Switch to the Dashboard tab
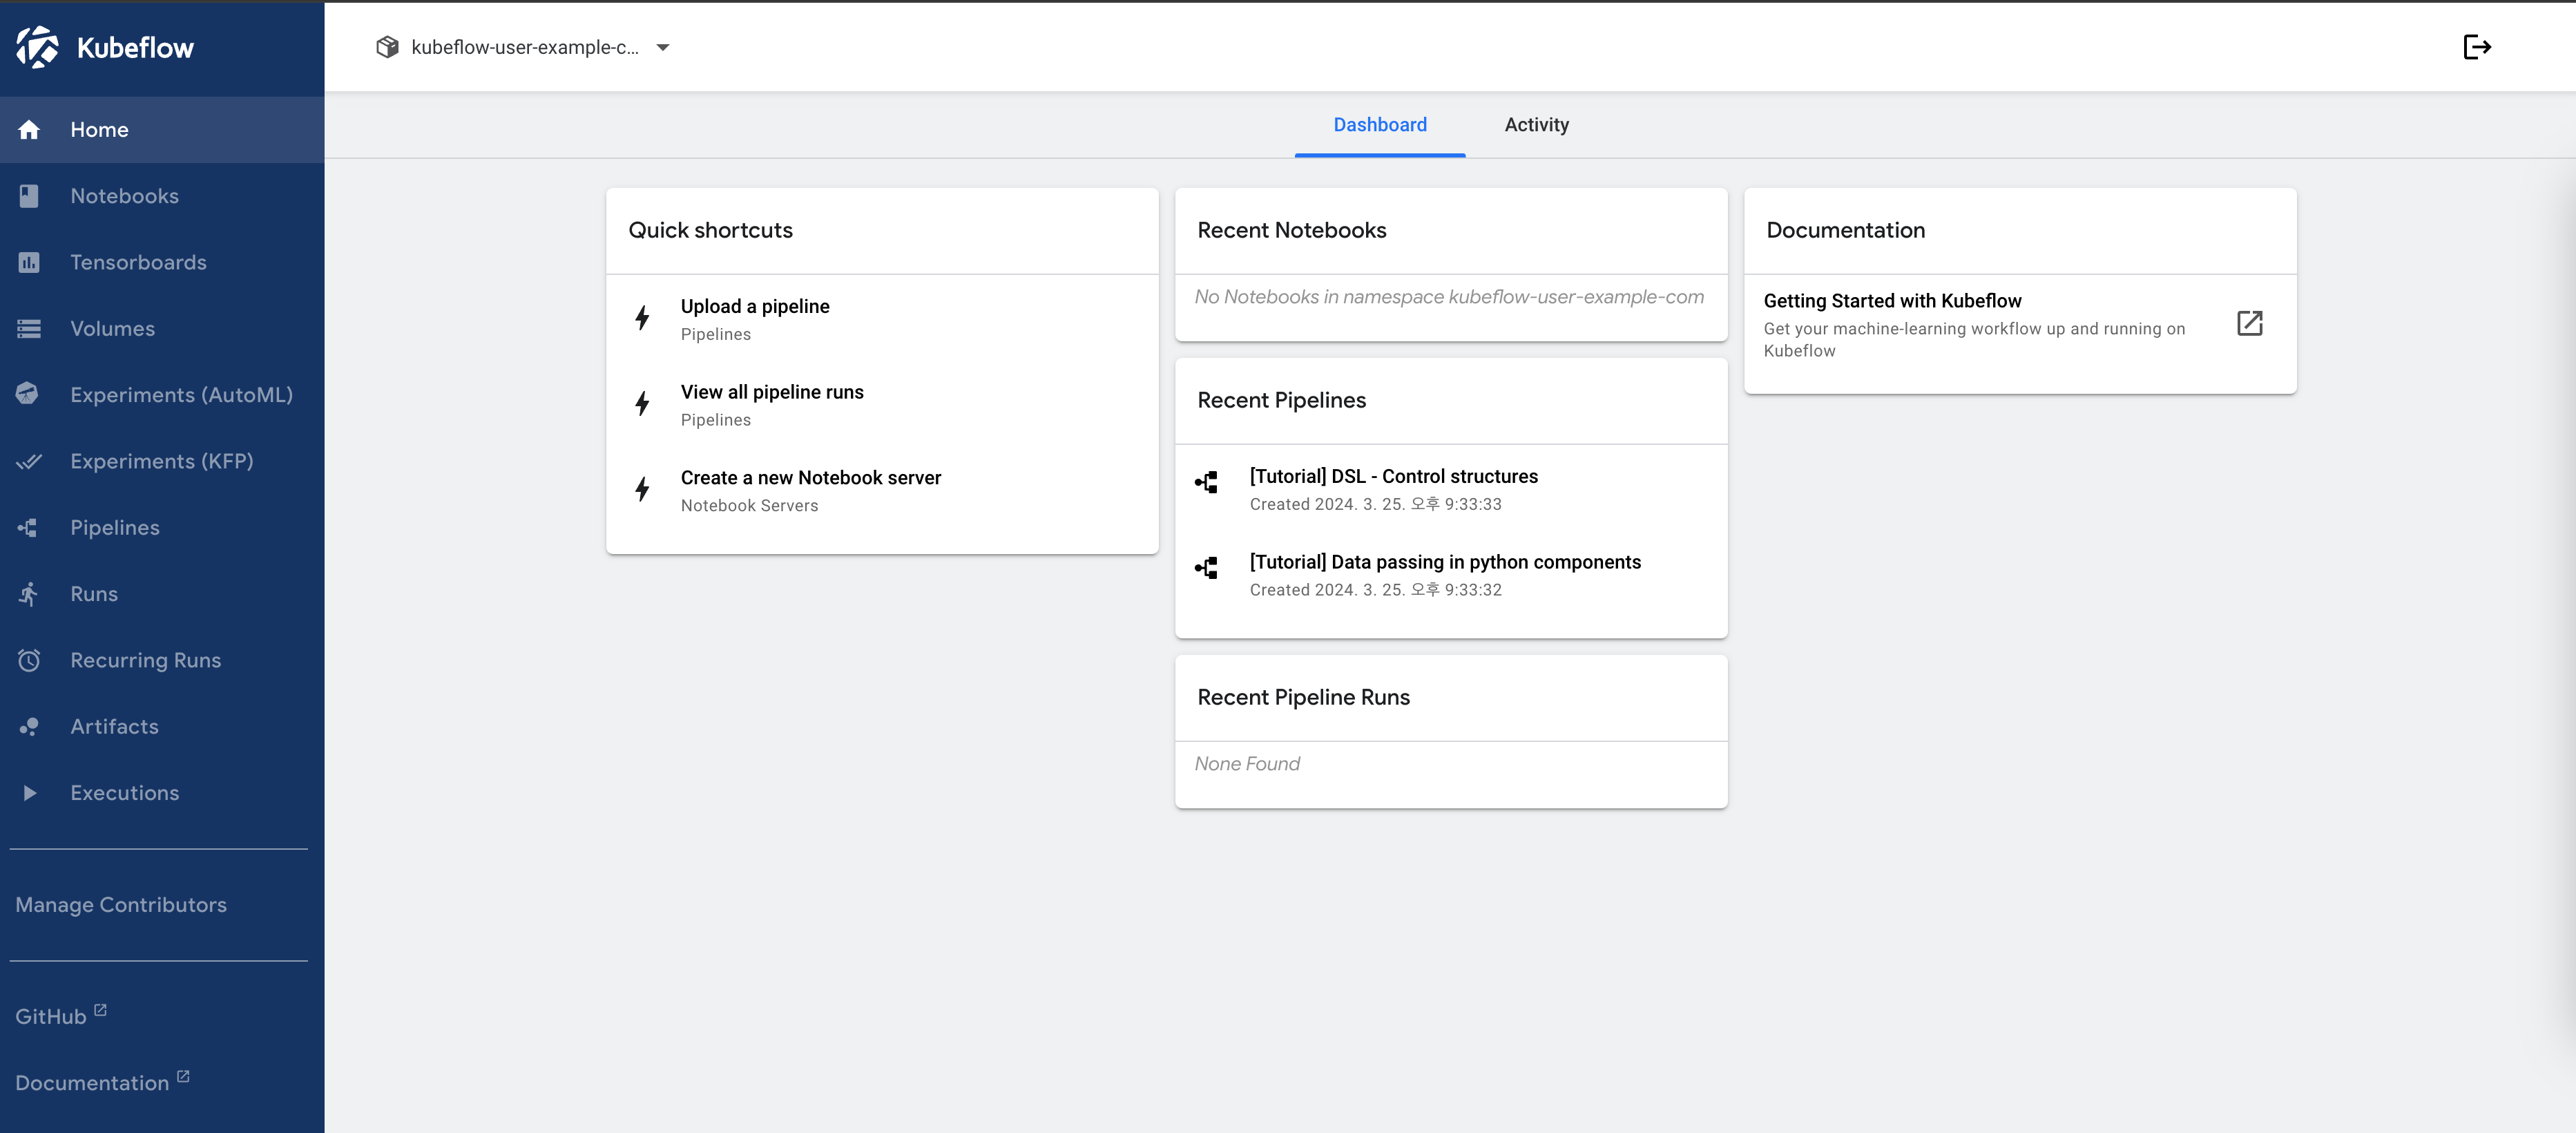The width and height of the screenshot is (2576, 1133). click(x=1379, y=125)
